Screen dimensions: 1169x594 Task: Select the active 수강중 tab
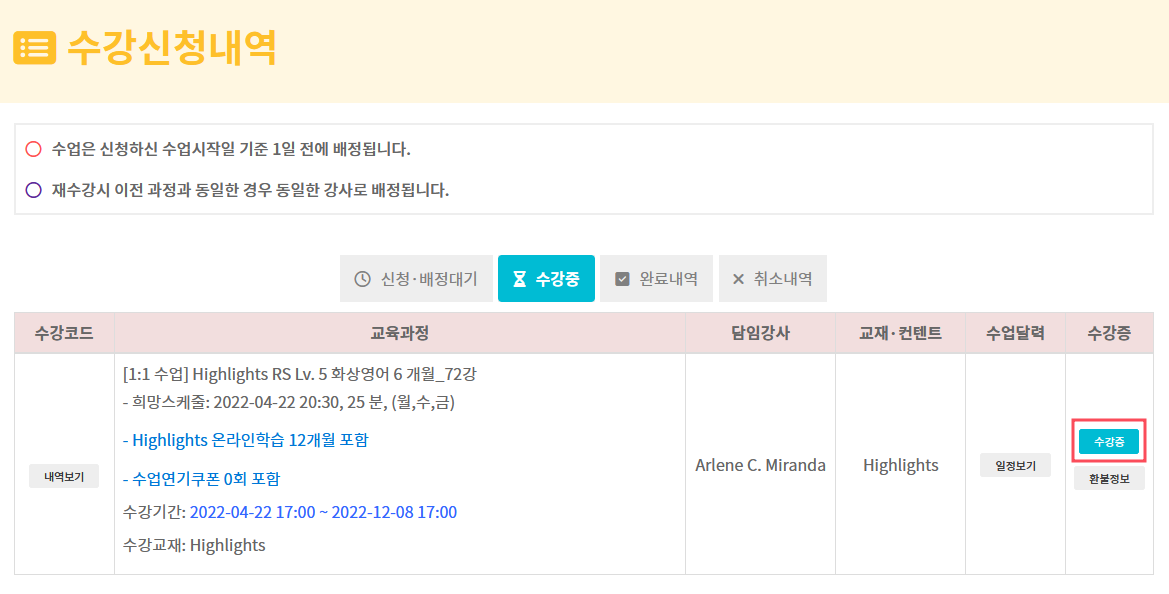(x=546, y=279)
